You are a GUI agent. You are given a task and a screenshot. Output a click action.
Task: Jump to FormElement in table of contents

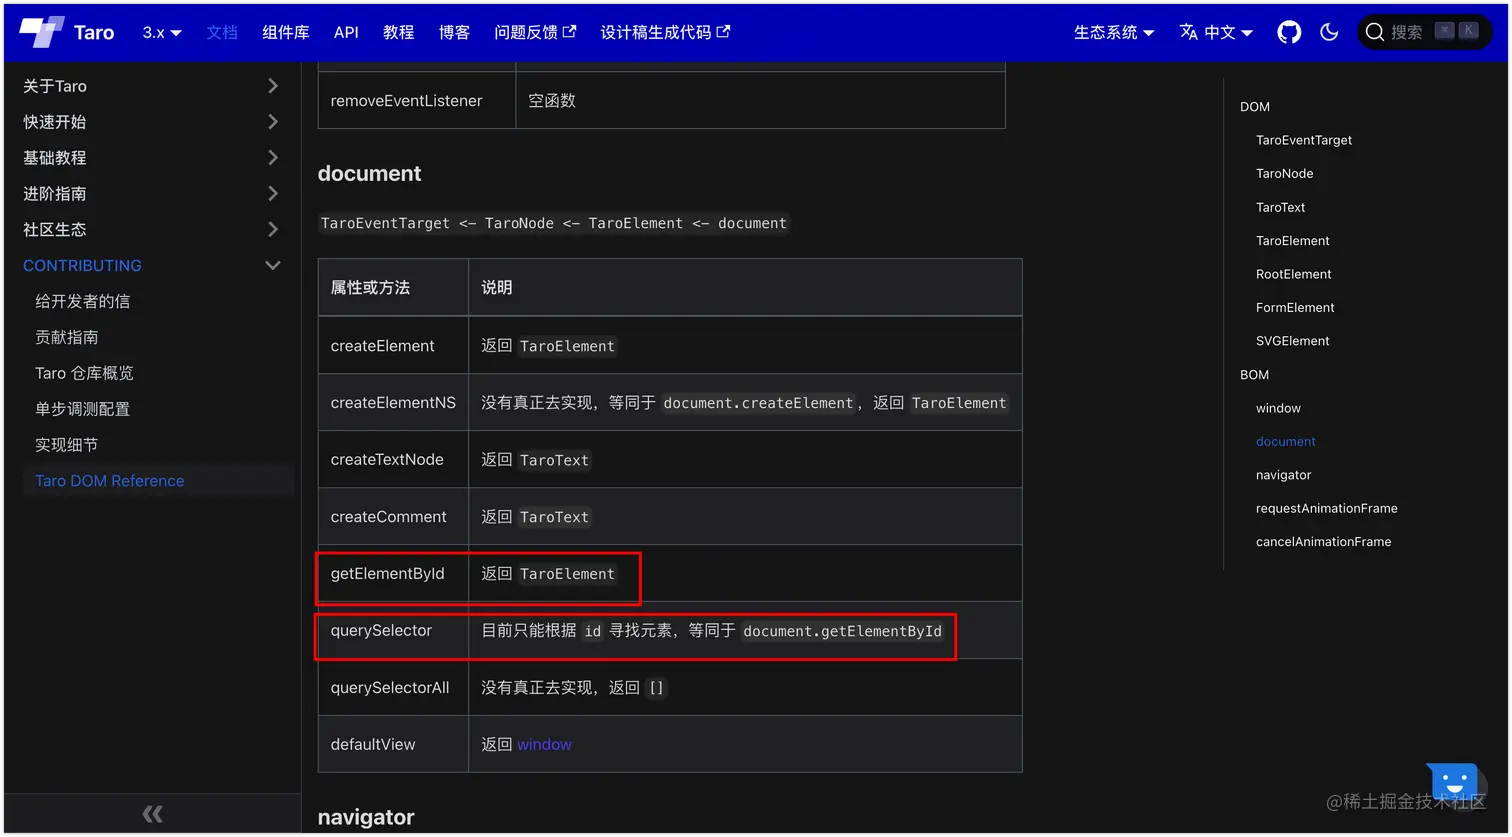(1295, 308)
